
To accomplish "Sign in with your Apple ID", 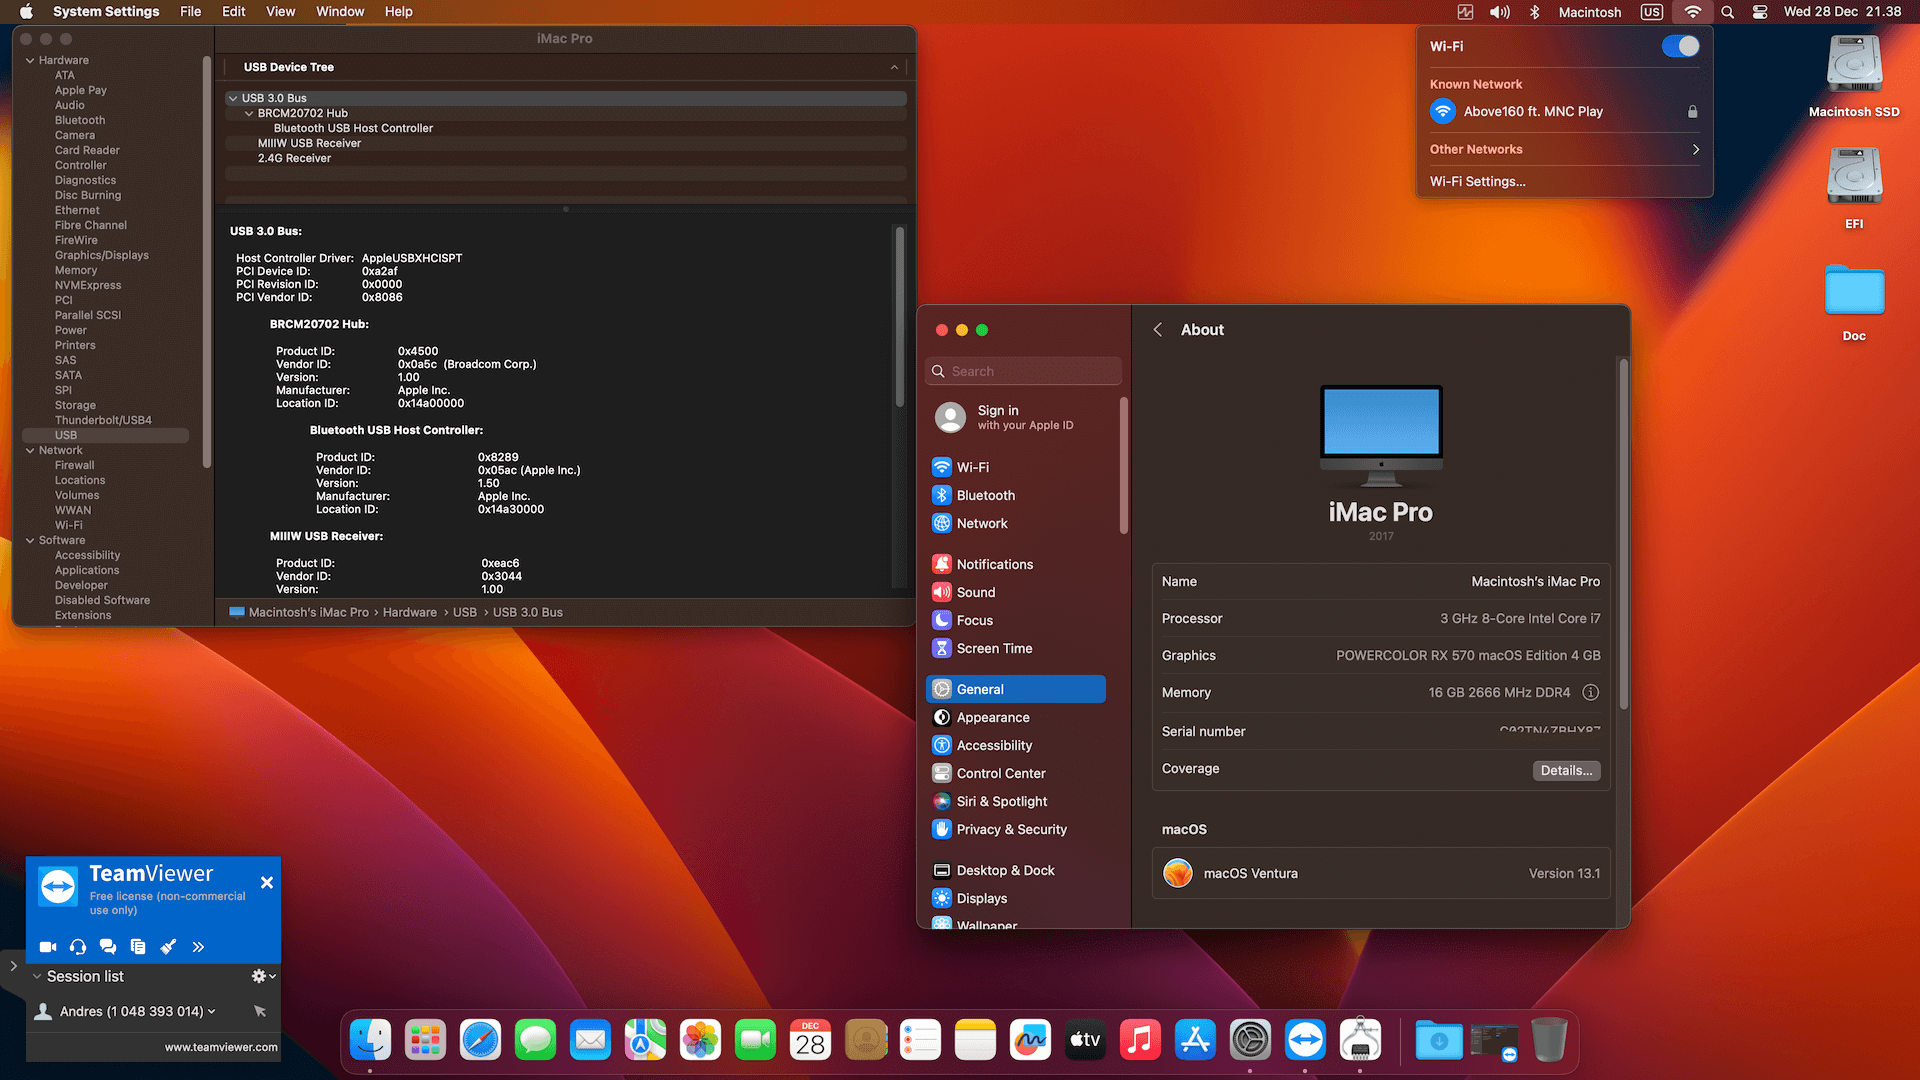I will coord(1025,418).
